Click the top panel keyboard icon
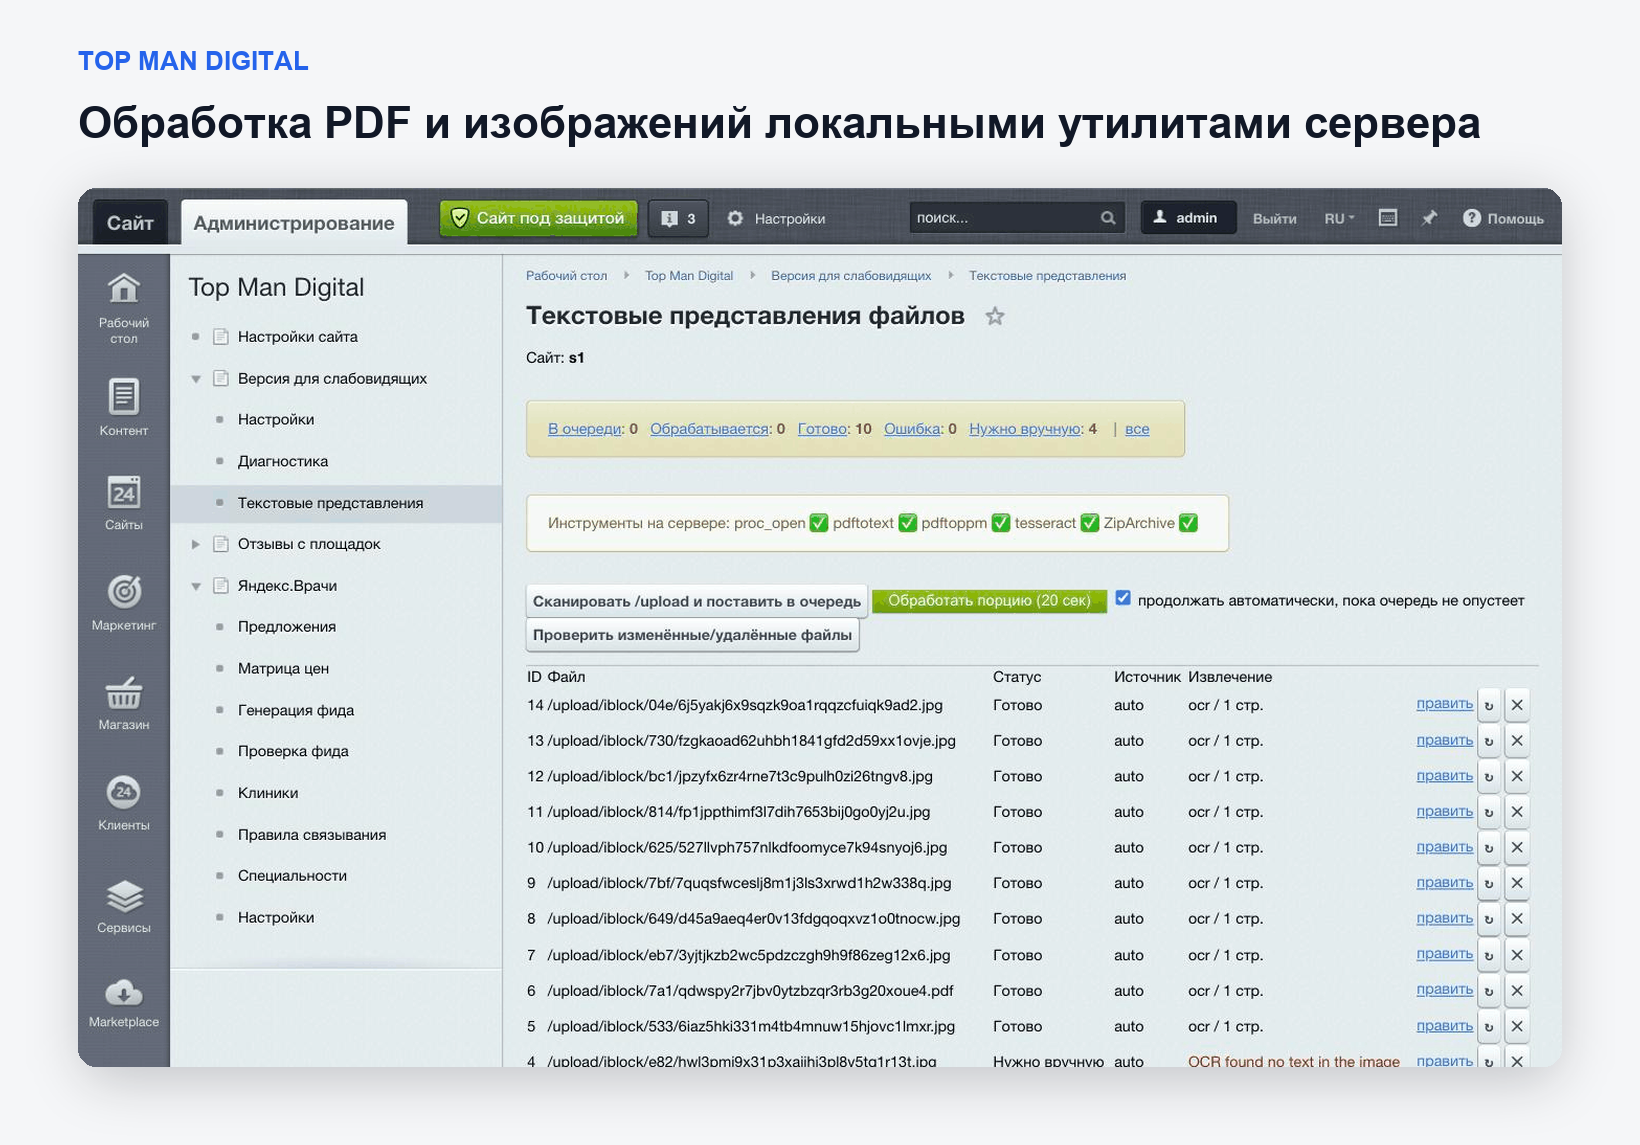This screenshot has height=1145, width=1640. click(1388, 218)
